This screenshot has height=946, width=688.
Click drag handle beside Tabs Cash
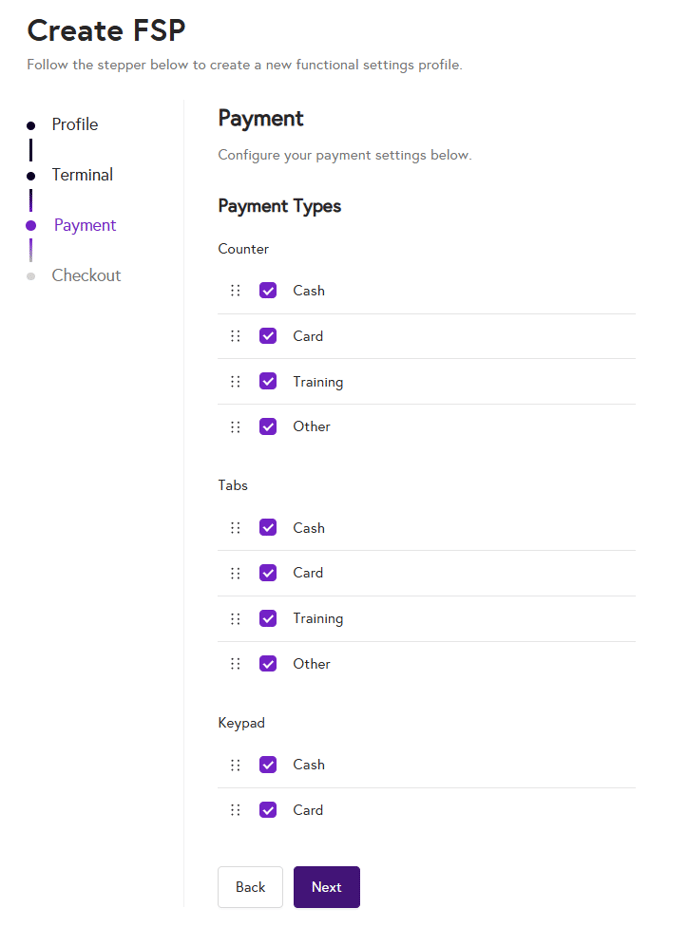click(235, 528)
